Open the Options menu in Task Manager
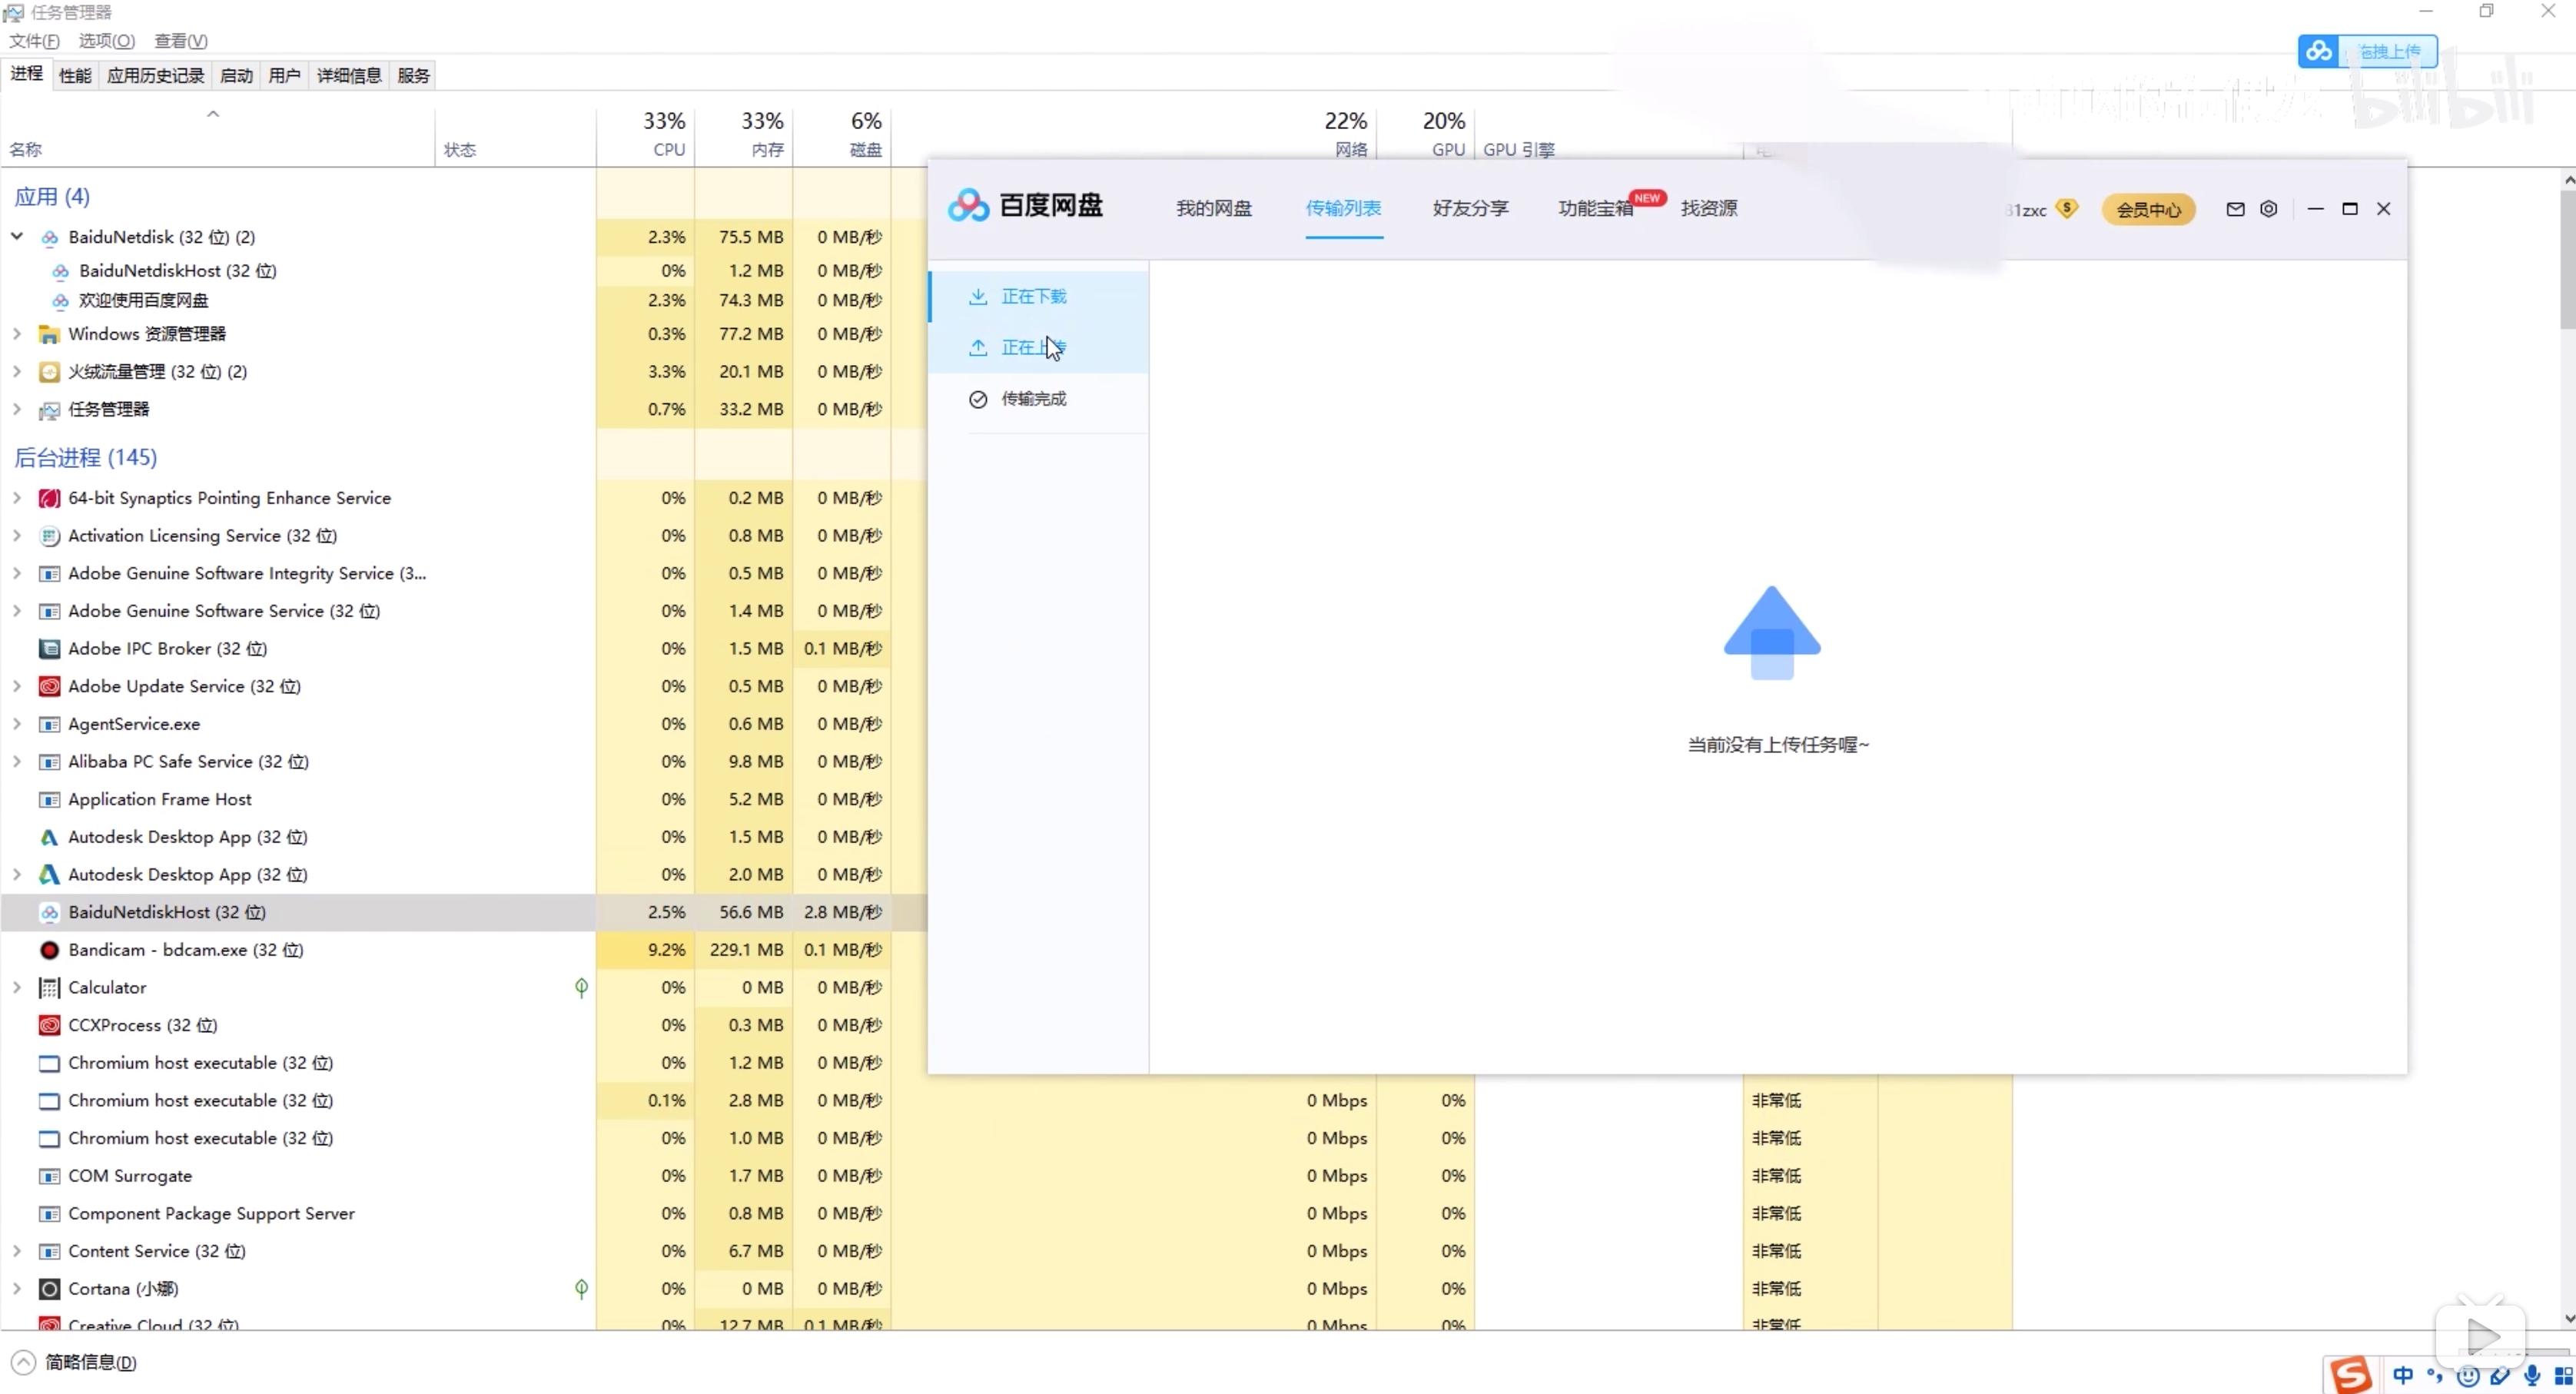Viewport: 2576px width, 1394px height. coord(106,41)
